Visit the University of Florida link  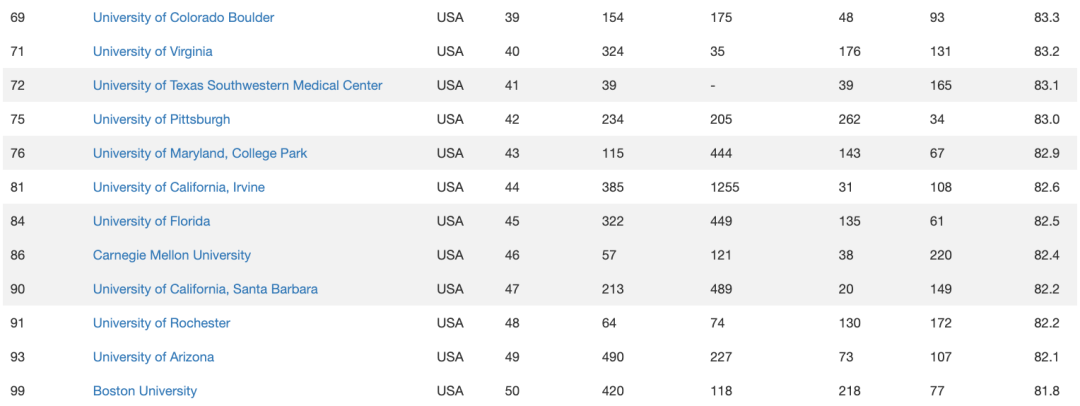[x=151, y=222]
